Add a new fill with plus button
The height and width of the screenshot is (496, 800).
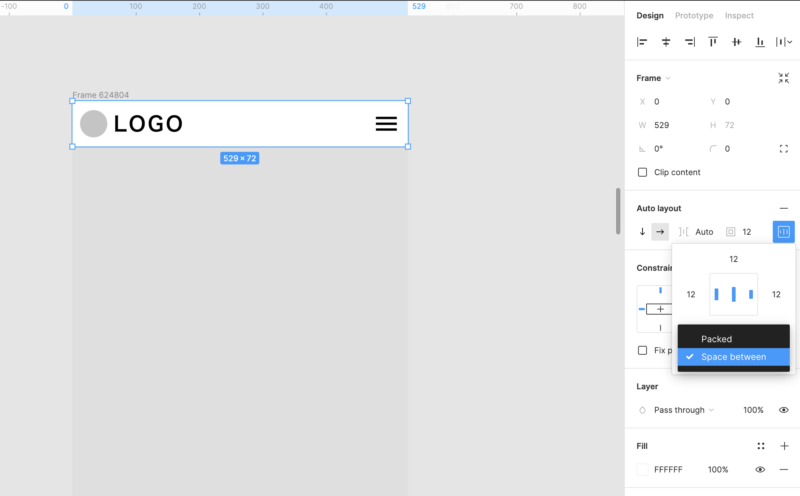[x=784, y=446]
